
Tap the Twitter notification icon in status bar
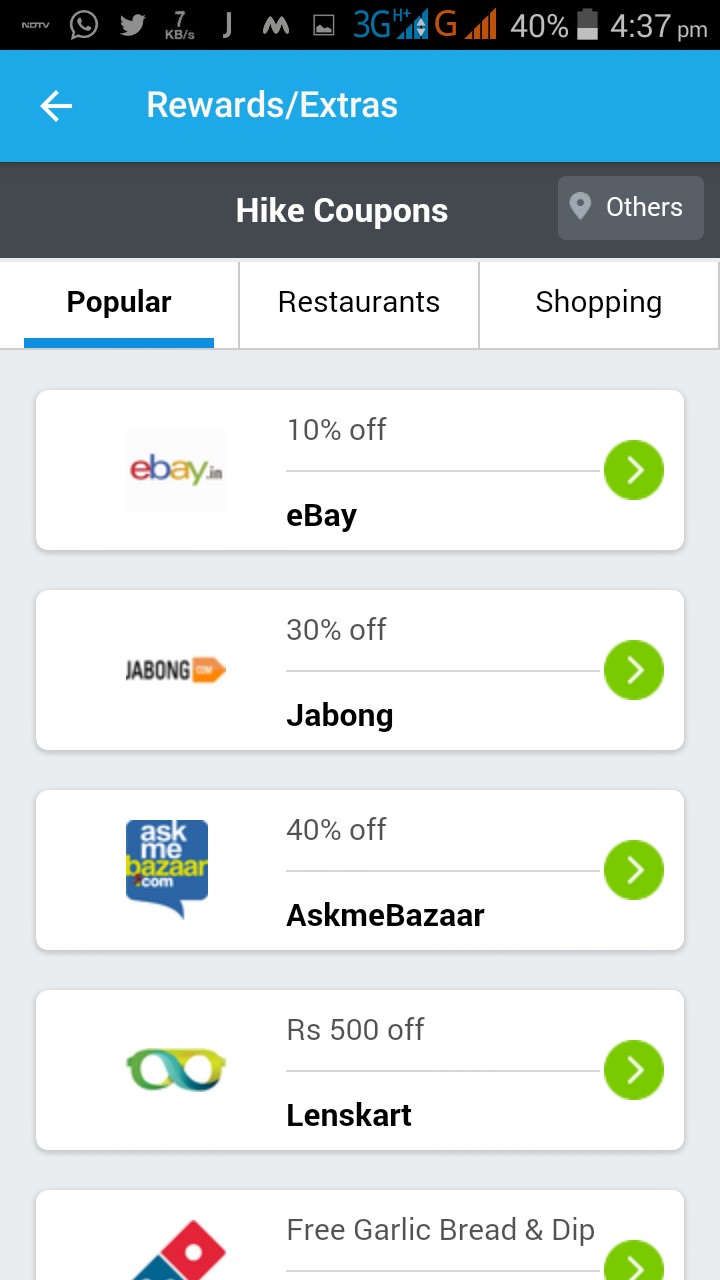[132, 25]
